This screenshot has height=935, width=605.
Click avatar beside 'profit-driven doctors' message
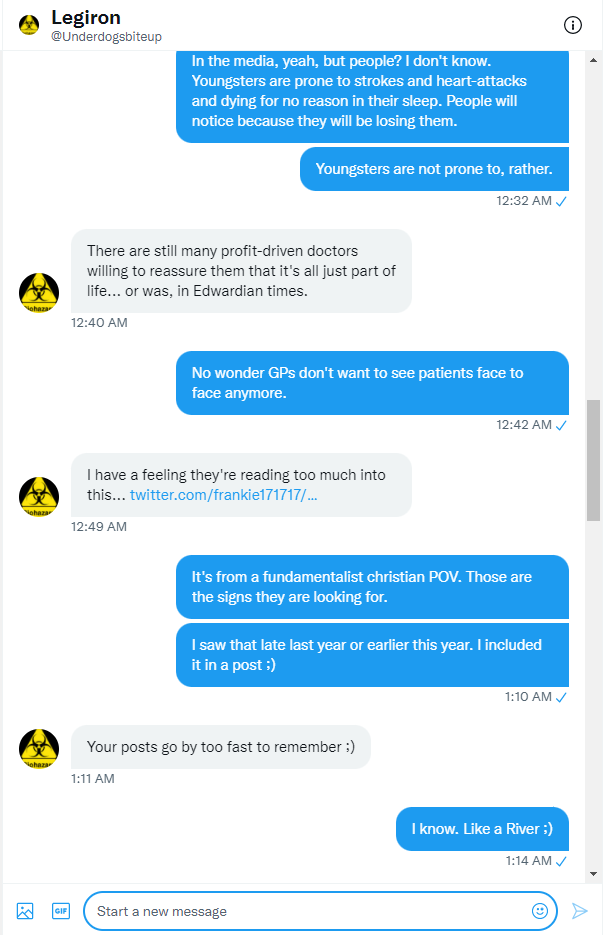coord(39,292)
